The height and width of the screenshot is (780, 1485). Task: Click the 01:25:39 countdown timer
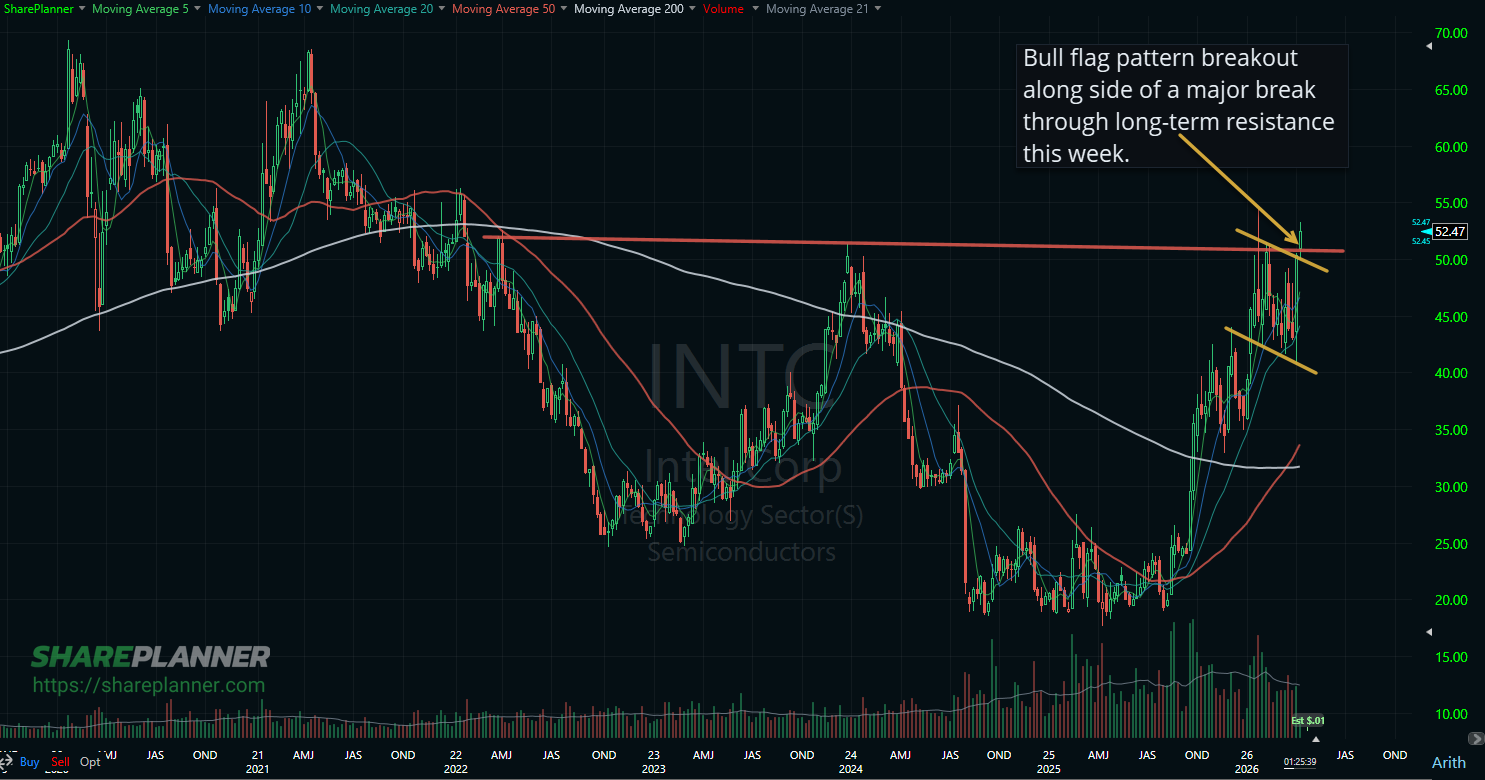1300,760
